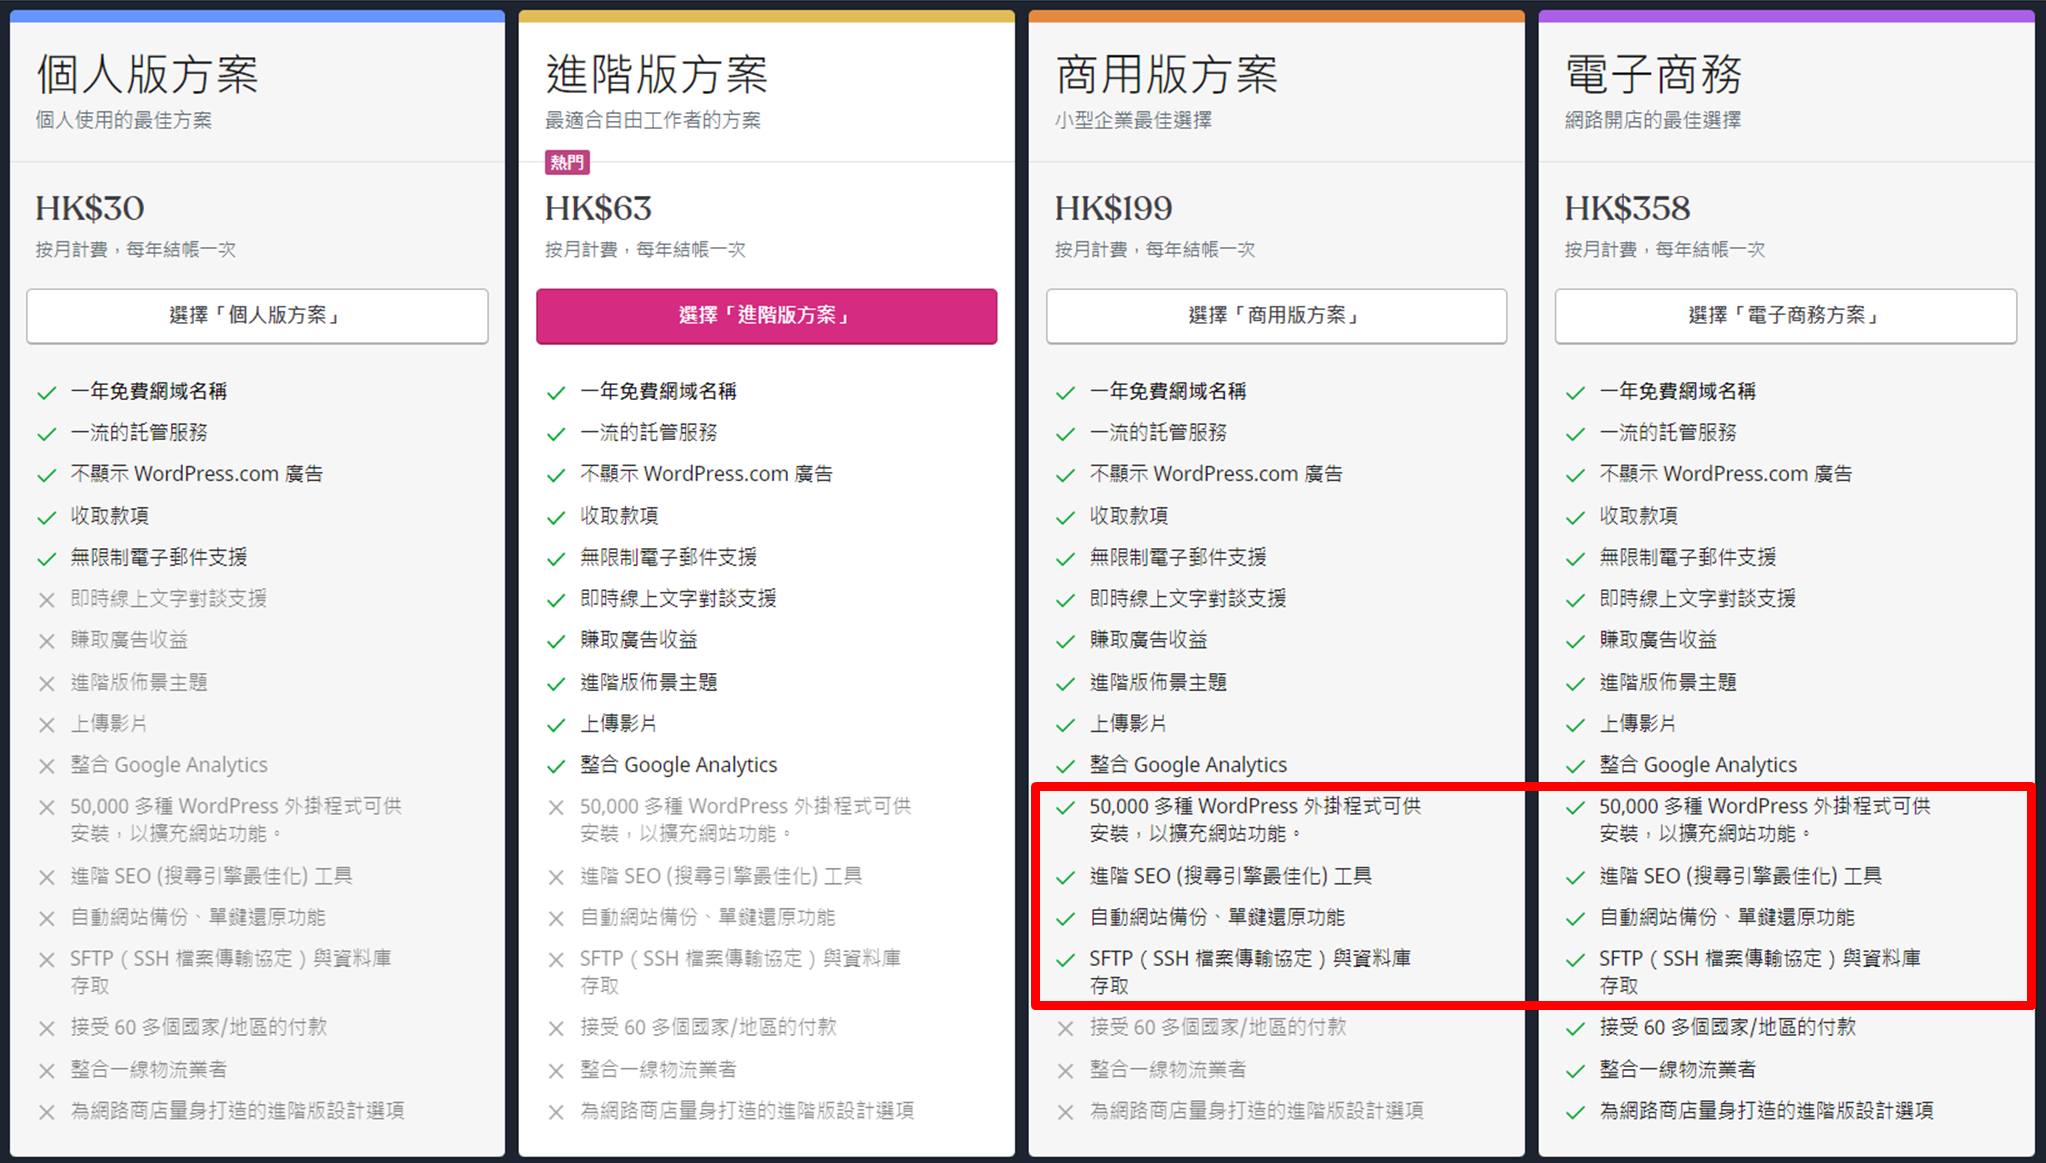This screenshot has width=2046, height=1163.
Task: Click the HK$199 price
Action: click(x=1114, y=208)
